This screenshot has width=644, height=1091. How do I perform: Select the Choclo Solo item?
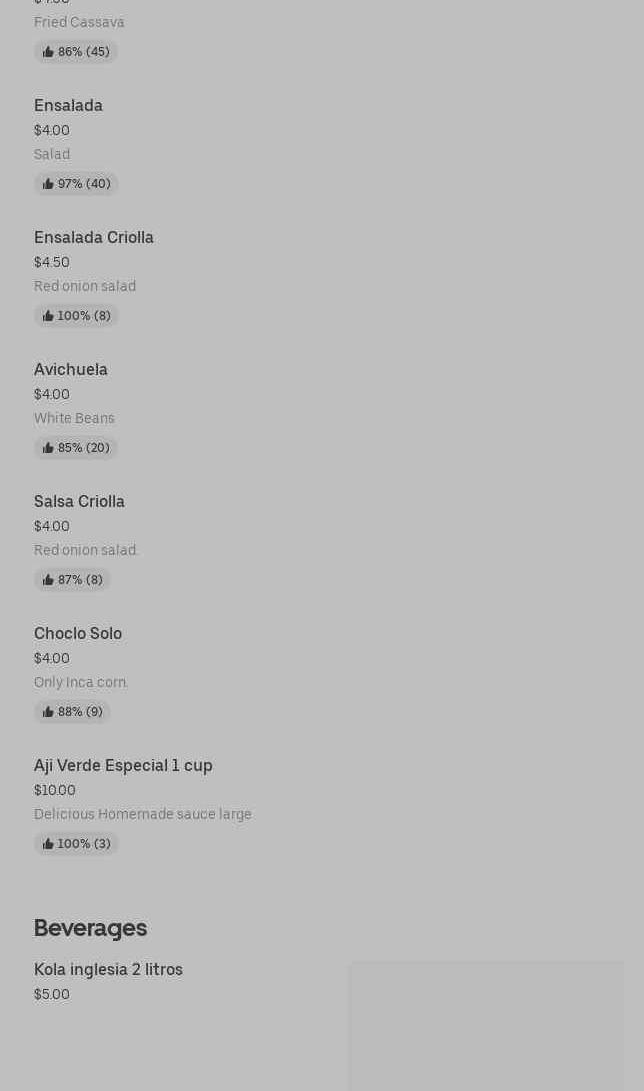[78, 634]
